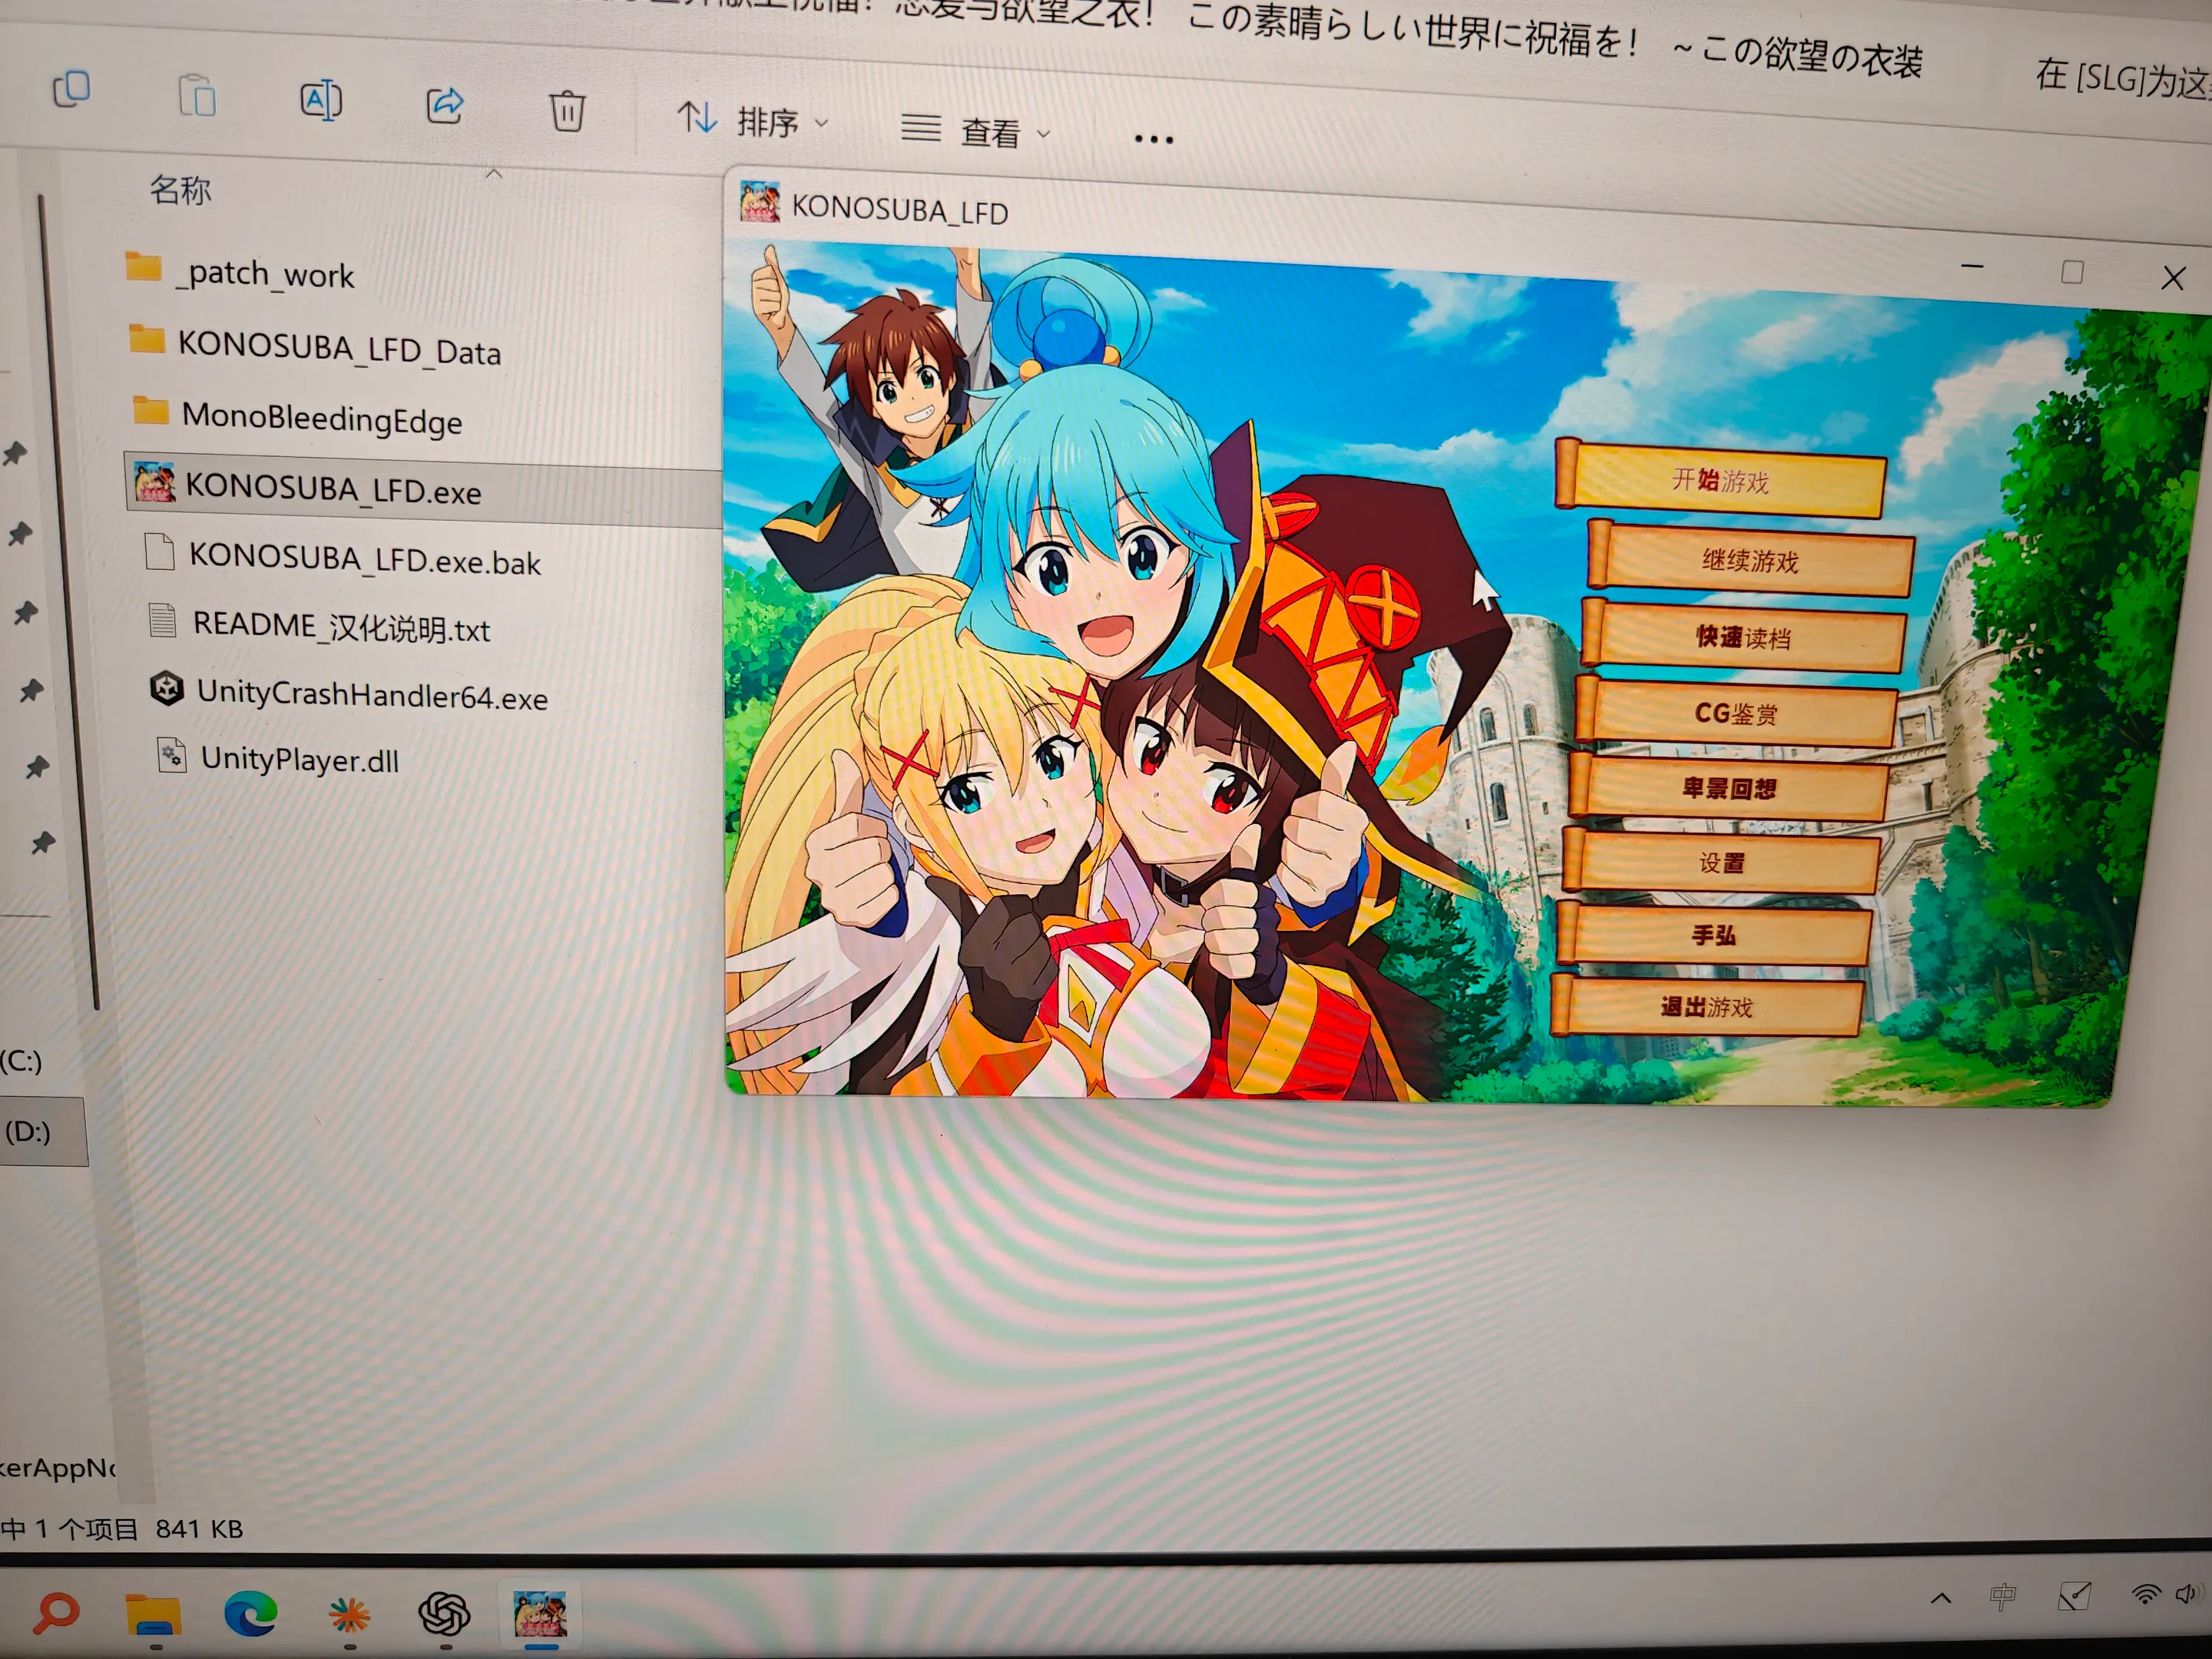This screenshot has width=2212, height=1659.
Task: Click the 手弘 menu button
Action: [x=1714, y=935]
